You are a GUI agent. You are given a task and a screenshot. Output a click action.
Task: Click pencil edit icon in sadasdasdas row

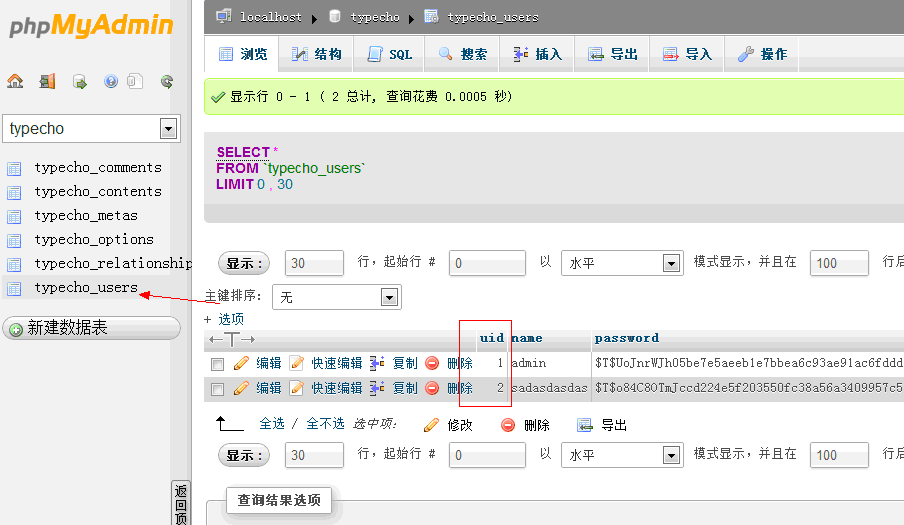tap(241, 388)
